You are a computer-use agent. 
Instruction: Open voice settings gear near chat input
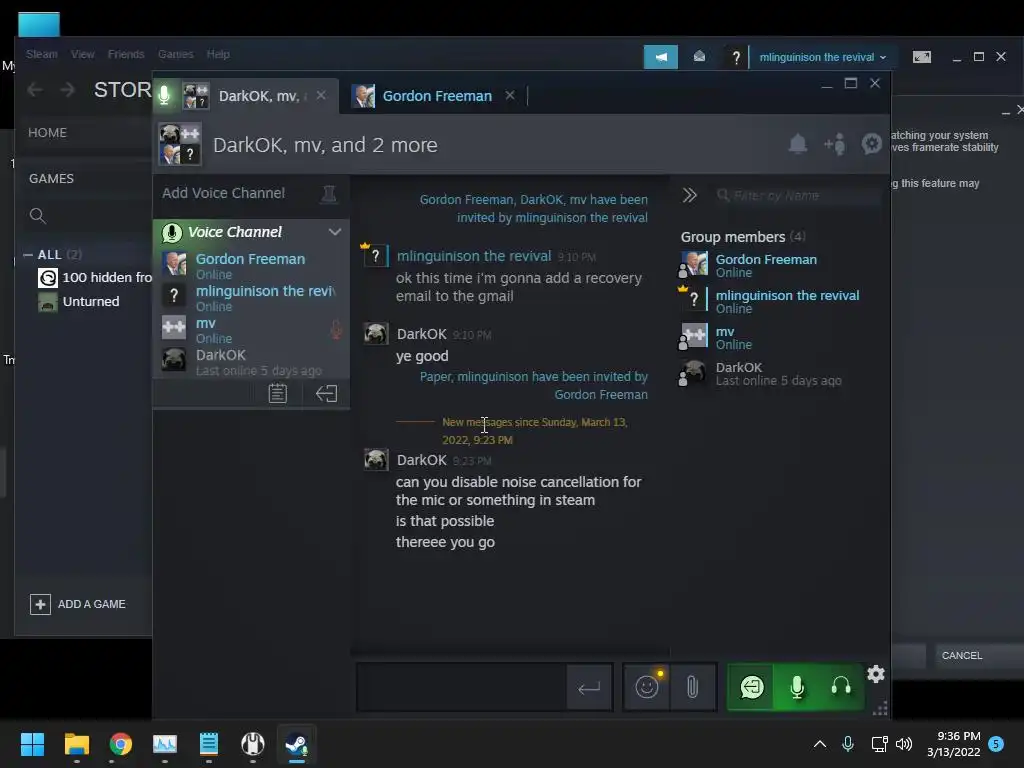876,673
